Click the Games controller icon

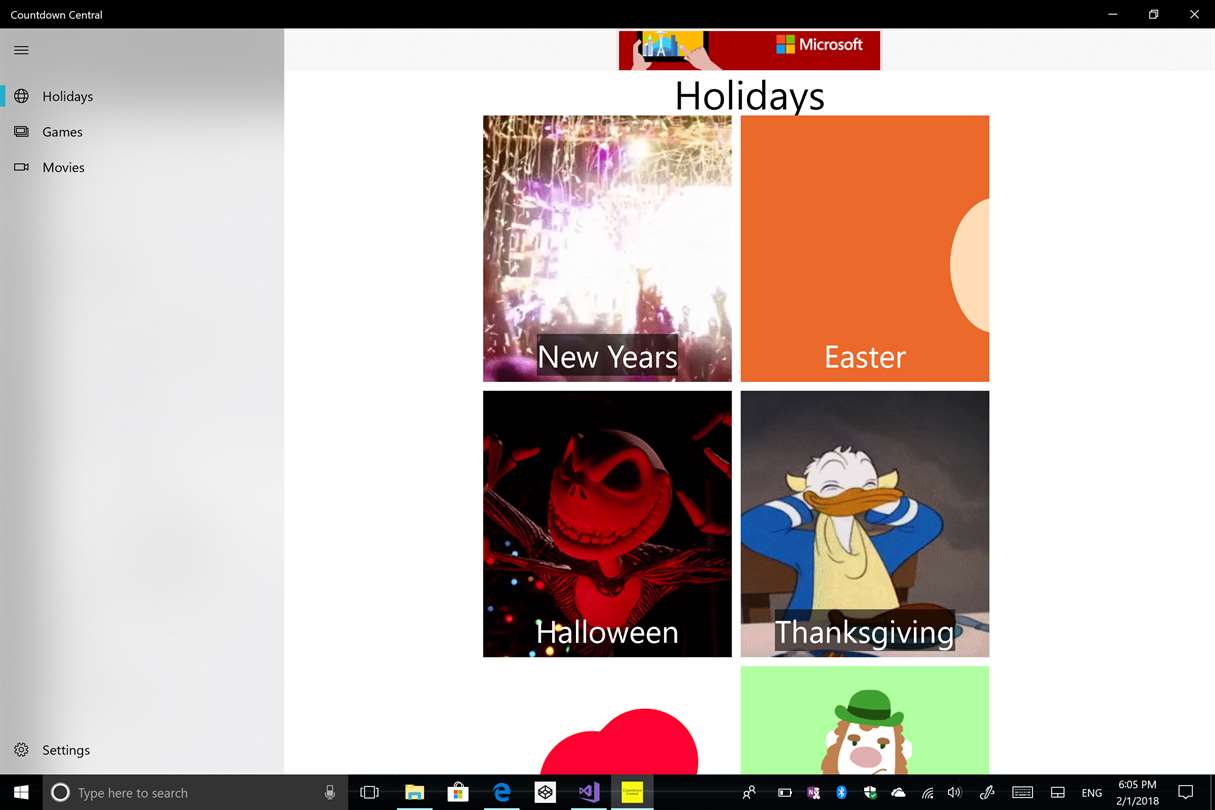tap(21, 132)
